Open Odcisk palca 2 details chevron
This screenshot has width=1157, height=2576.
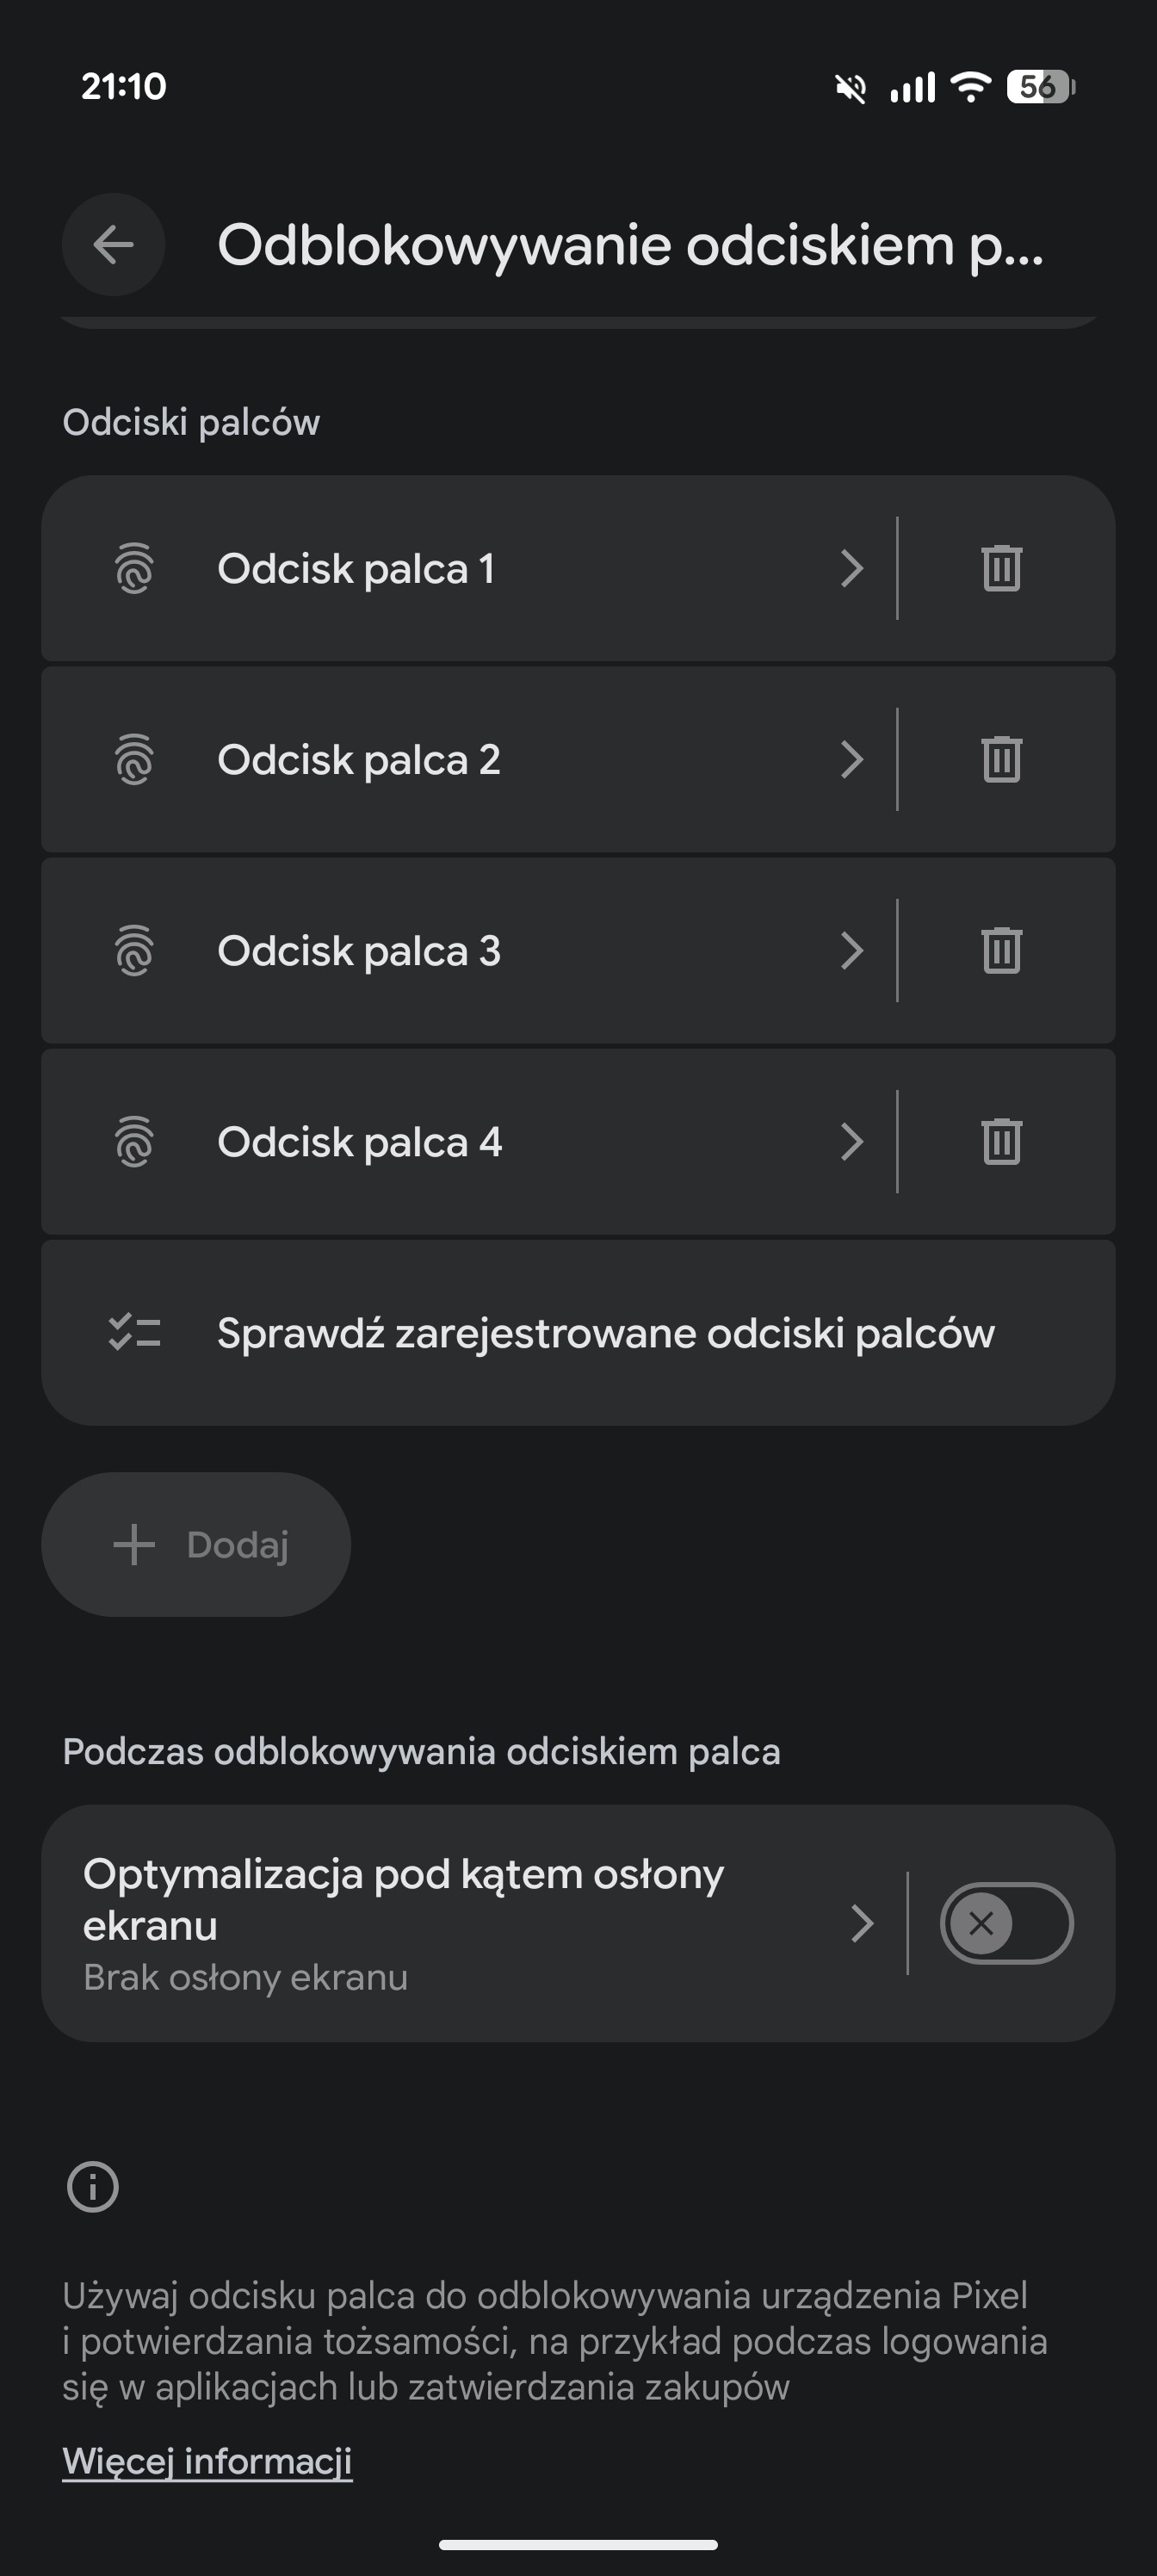(851, 760)
